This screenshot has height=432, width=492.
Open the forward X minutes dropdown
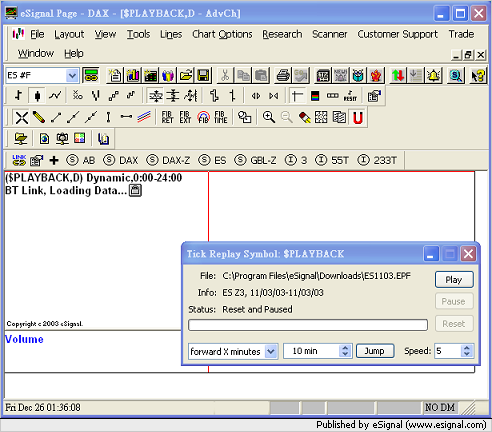[271, 351]
